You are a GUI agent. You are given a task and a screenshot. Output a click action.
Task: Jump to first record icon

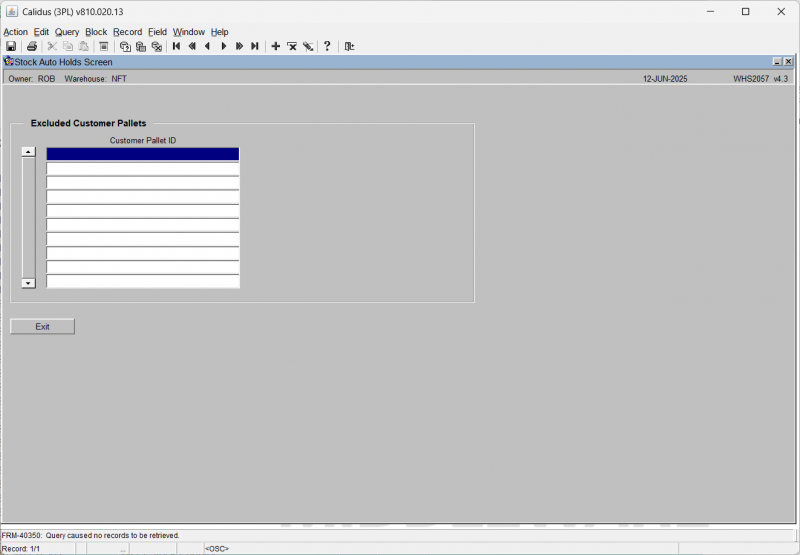[x=177, y=46]
